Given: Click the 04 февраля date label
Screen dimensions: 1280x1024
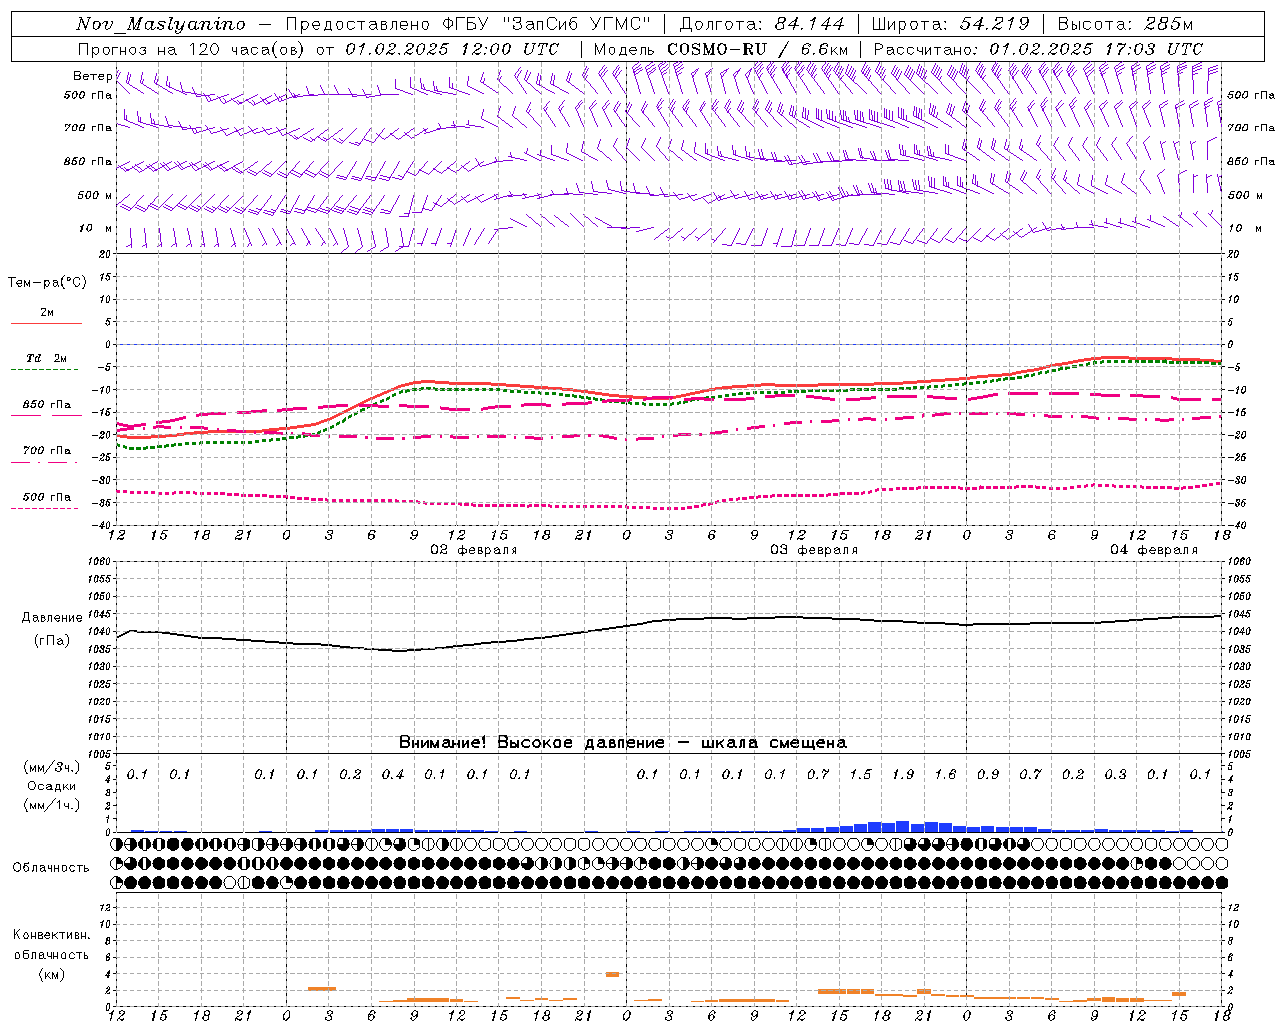Looking at the screenshot, I should coord(1154,550).
